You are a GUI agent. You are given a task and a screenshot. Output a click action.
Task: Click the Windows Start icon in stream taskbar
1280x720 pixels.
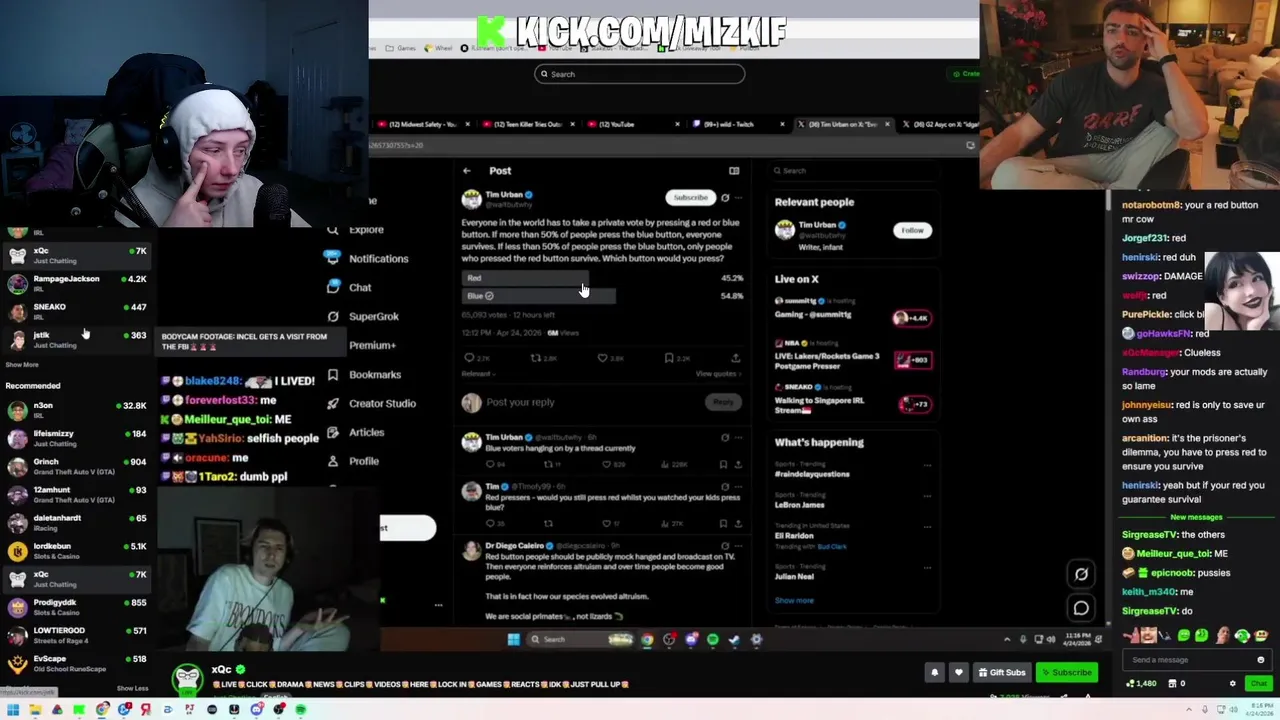(513, 640)
